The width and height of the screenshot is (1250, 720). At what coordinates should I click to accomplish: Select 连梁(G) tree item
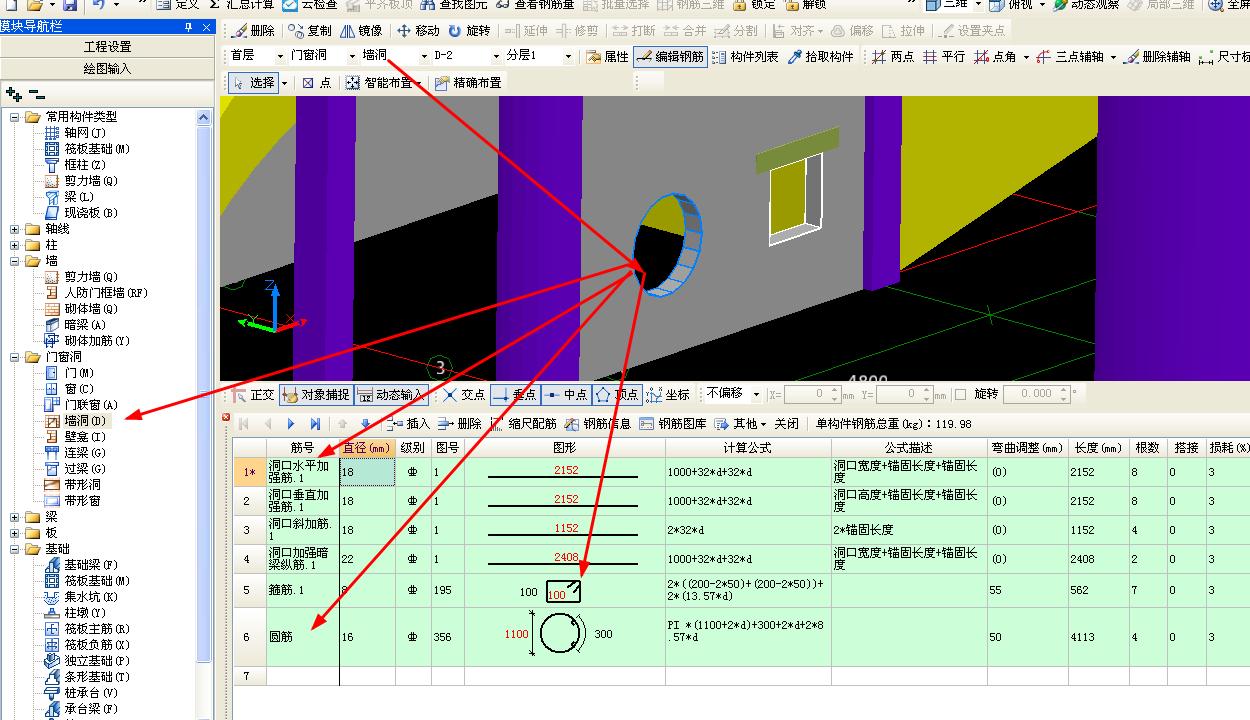[85, 453]
